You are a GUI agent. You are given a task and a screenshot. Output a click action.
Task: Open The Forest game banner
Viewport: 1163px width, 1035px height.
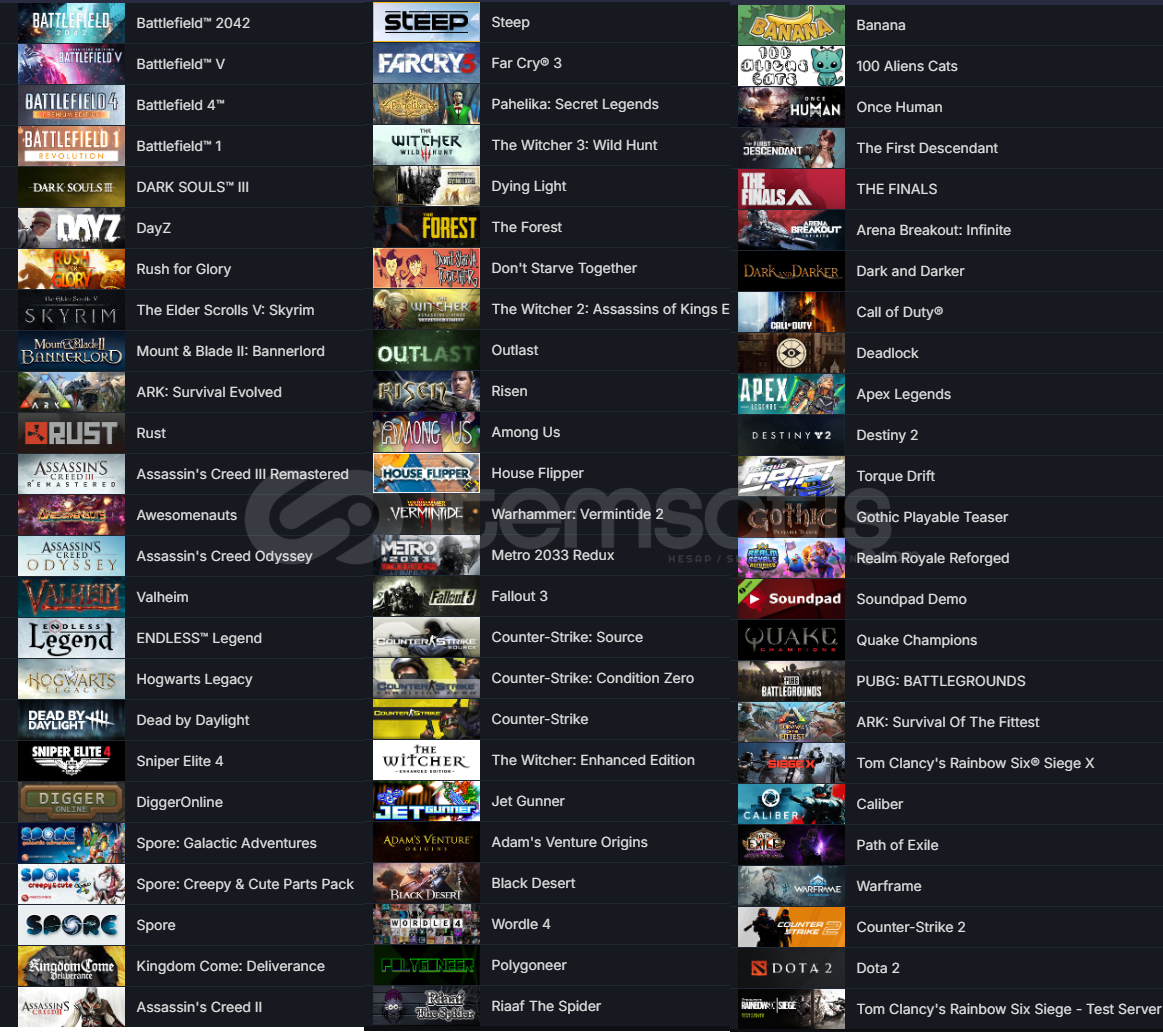tap(426, 227)
